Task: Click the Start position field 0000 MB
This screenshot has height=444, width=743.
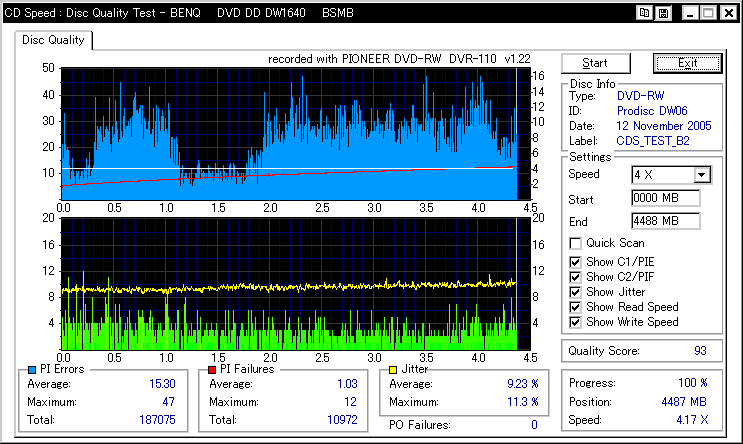Action: 665,198
